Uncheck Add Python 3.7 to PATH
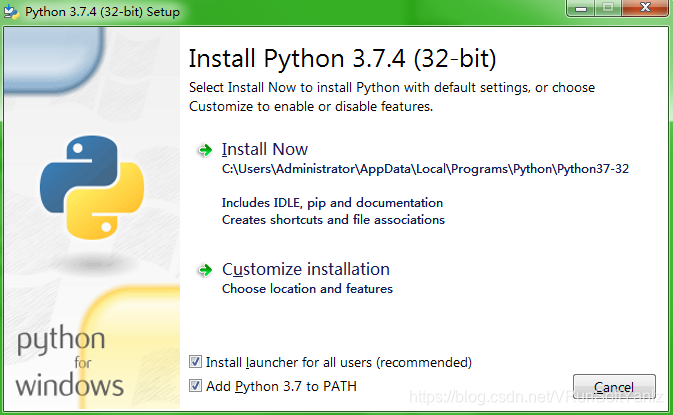Viewport: 673px width, 415px height. [x=195, y=386]
